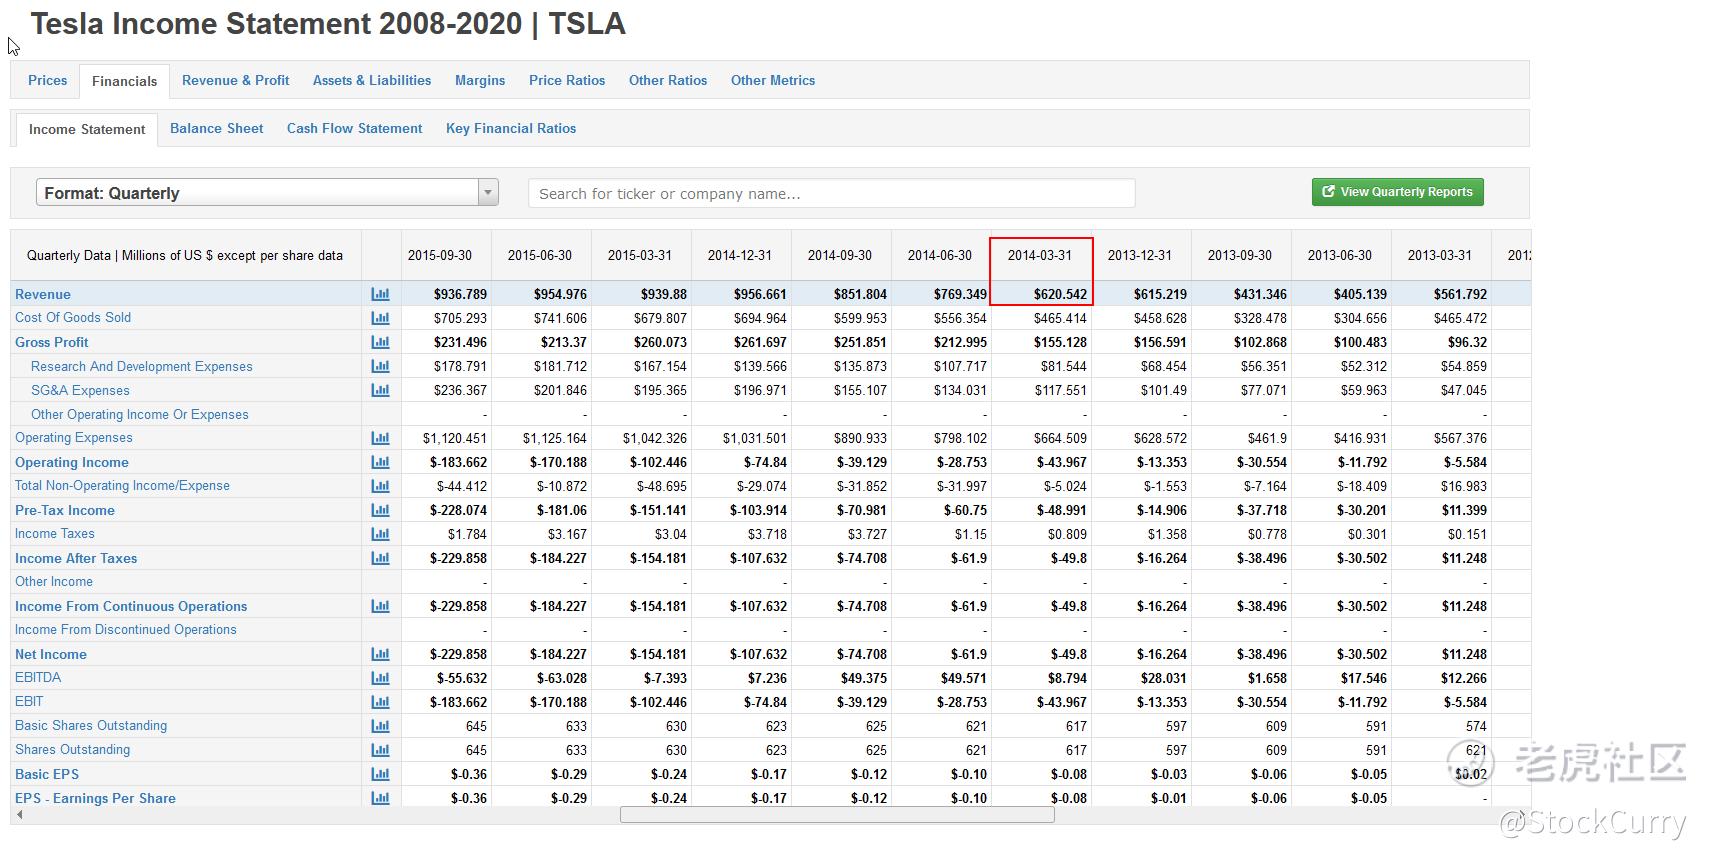Click the 2014-12-31 column header
Viewport: 1720px width, 862px height.
[x=740, y=255]
